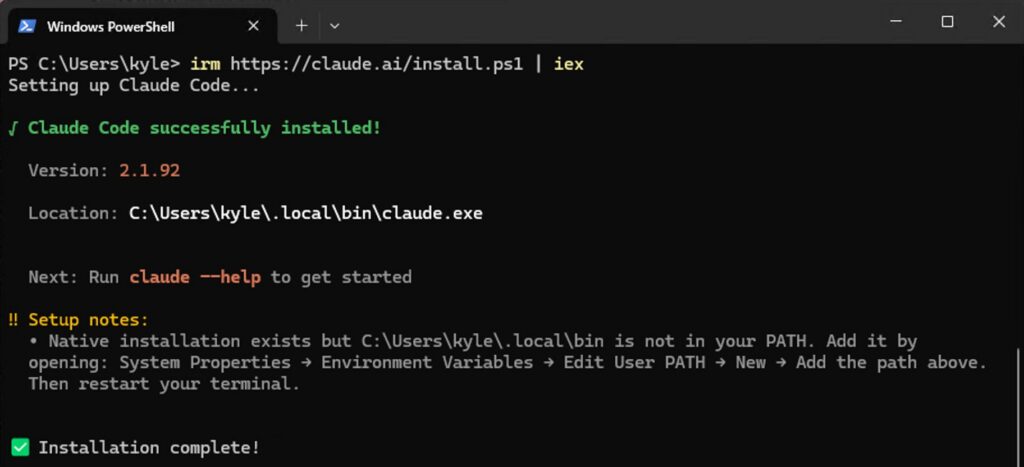
Task: Close the terminal window
Action: point(998,21)
